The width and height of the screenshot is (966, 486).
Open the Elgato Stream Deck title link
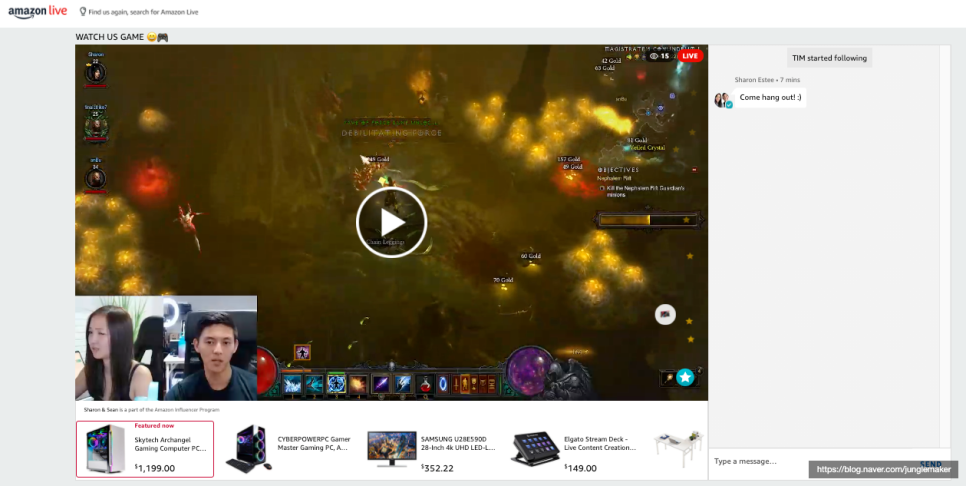600,443
